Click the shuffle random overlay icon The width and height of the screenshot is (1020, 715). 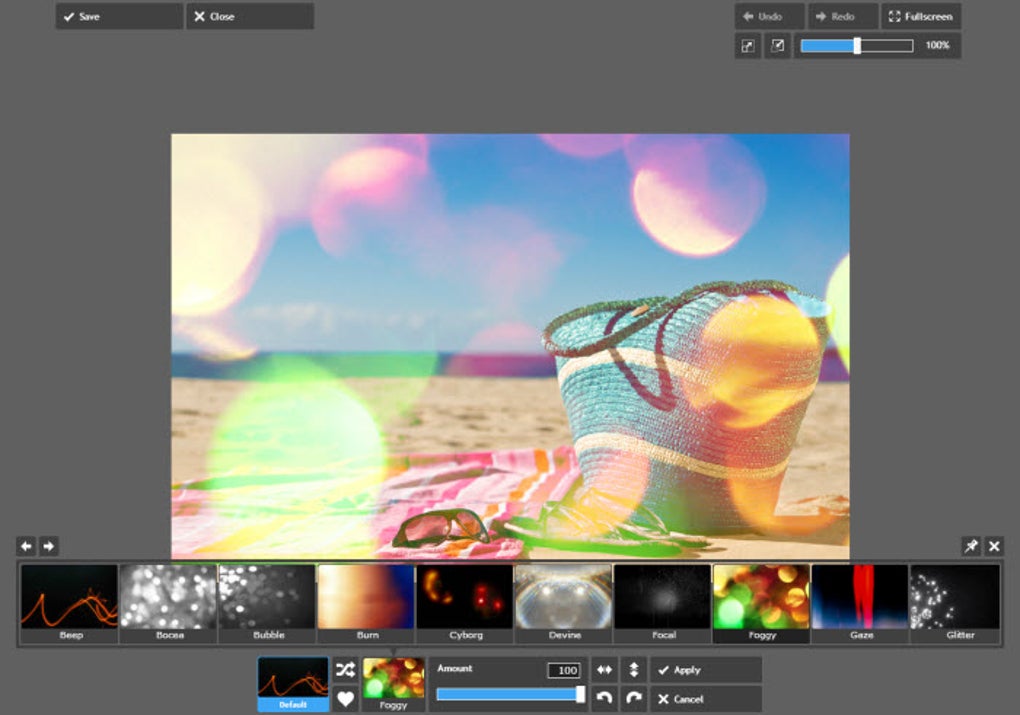click(x=345, y=670)
